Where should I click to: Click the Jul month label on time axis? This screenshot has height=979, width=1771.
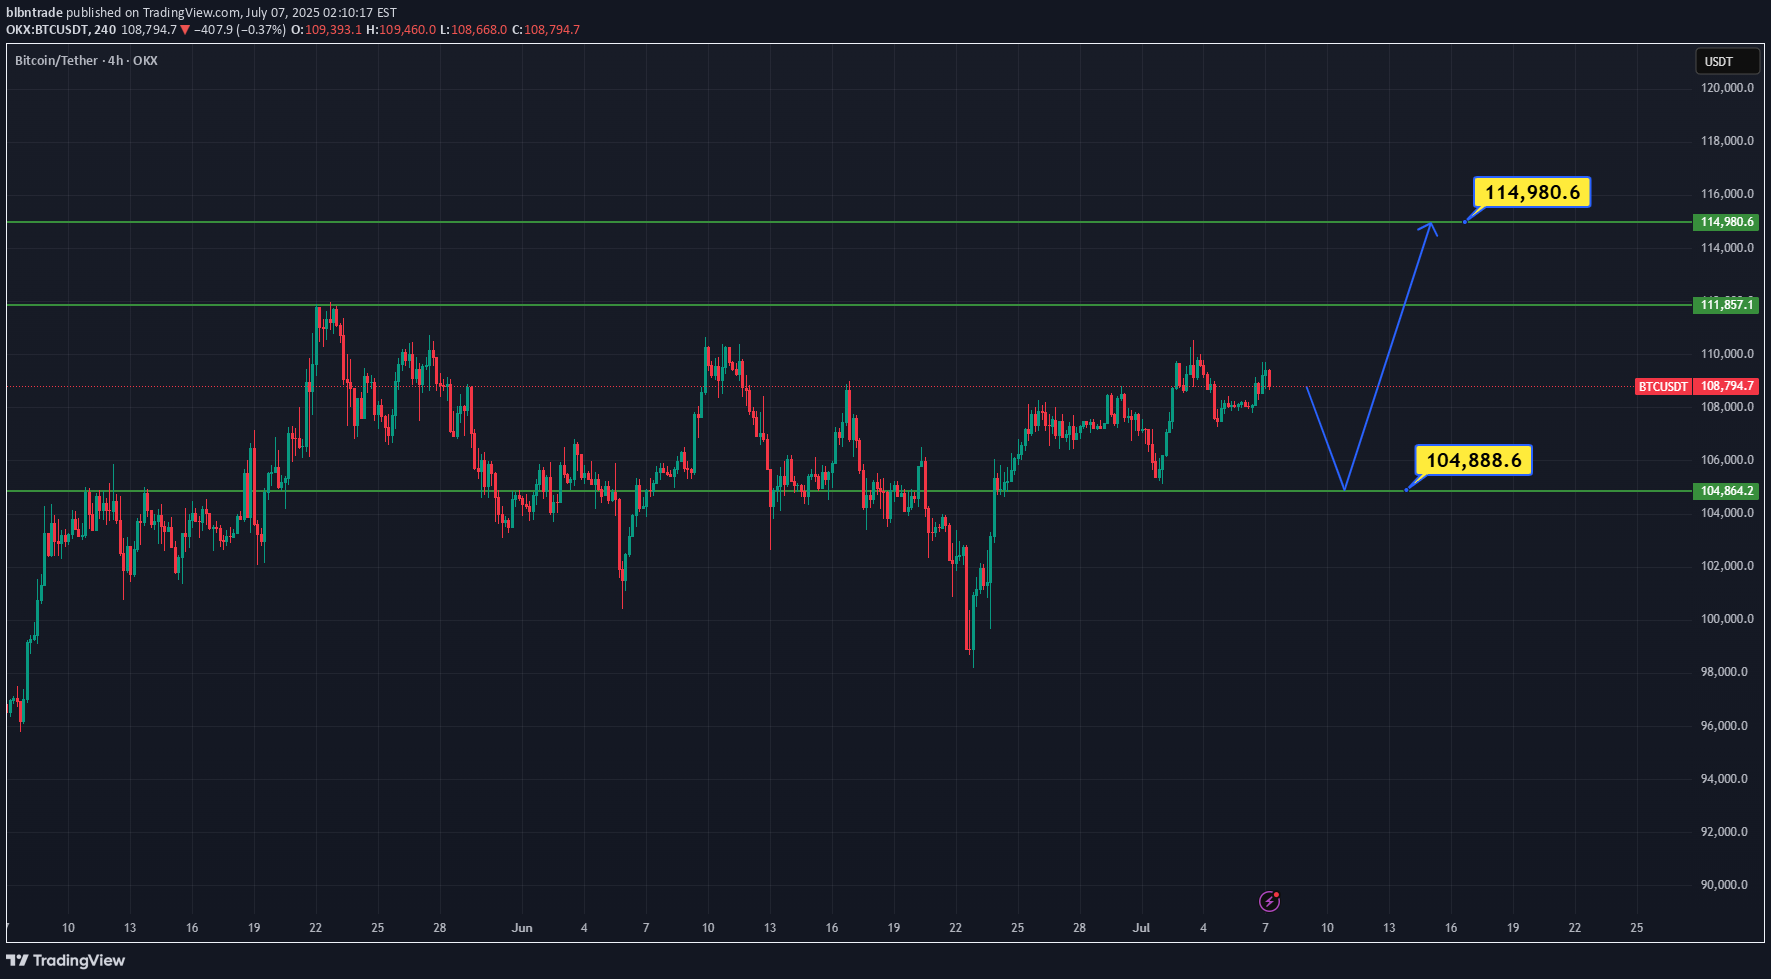point(1141,928)
